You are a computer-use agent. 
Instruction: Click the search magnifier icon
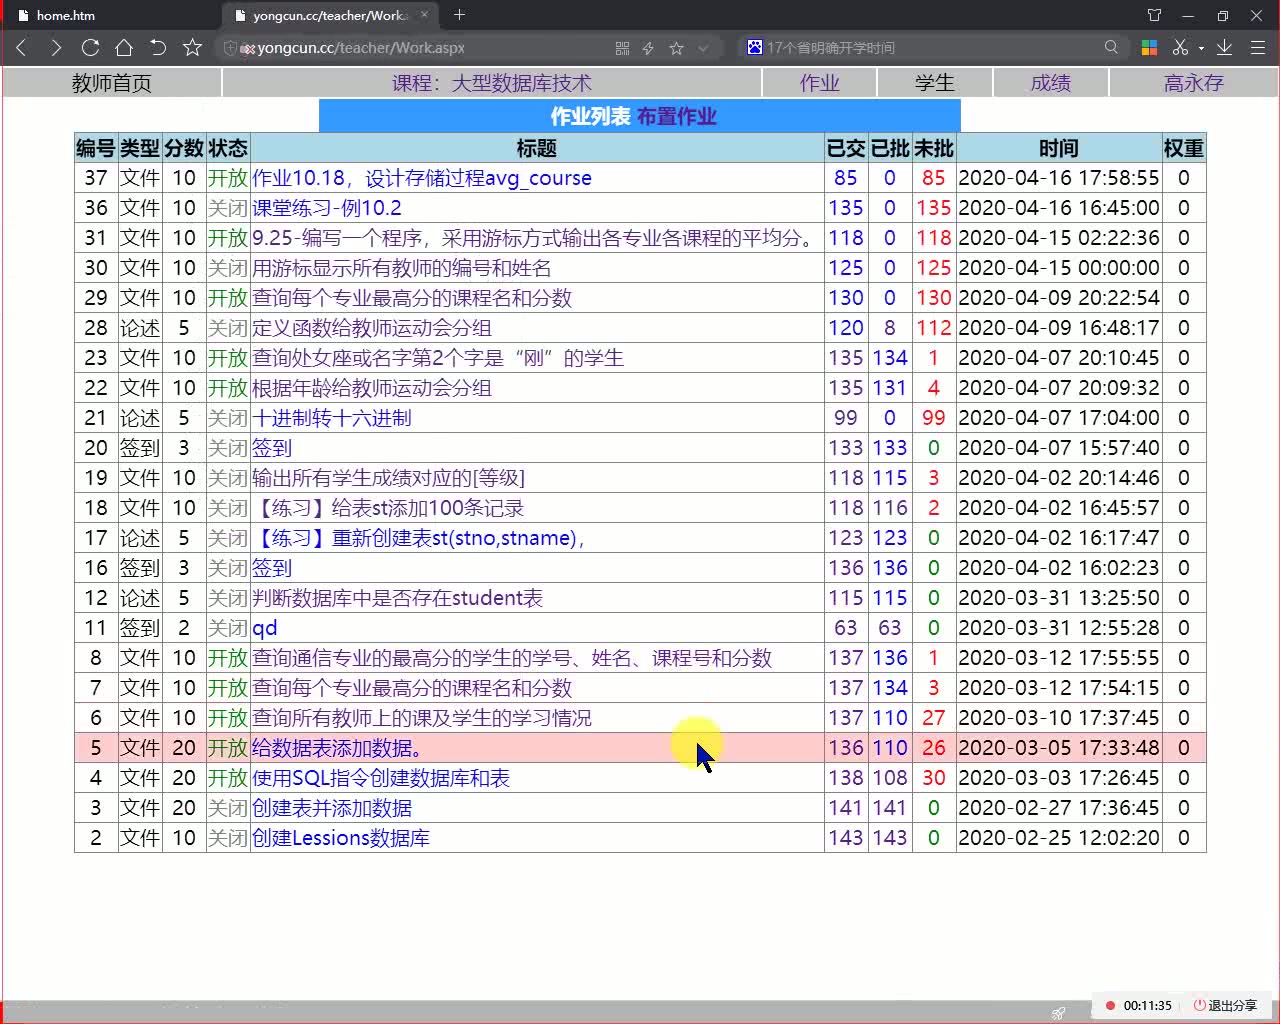pos(1111,47)
